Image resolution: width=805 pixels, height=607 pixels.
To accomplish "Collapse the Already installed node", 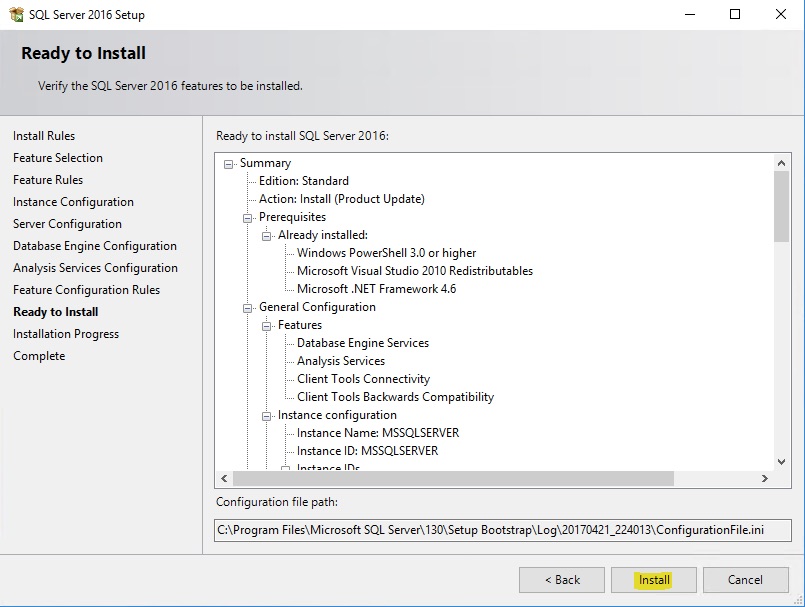I will [x=267, y=236].
